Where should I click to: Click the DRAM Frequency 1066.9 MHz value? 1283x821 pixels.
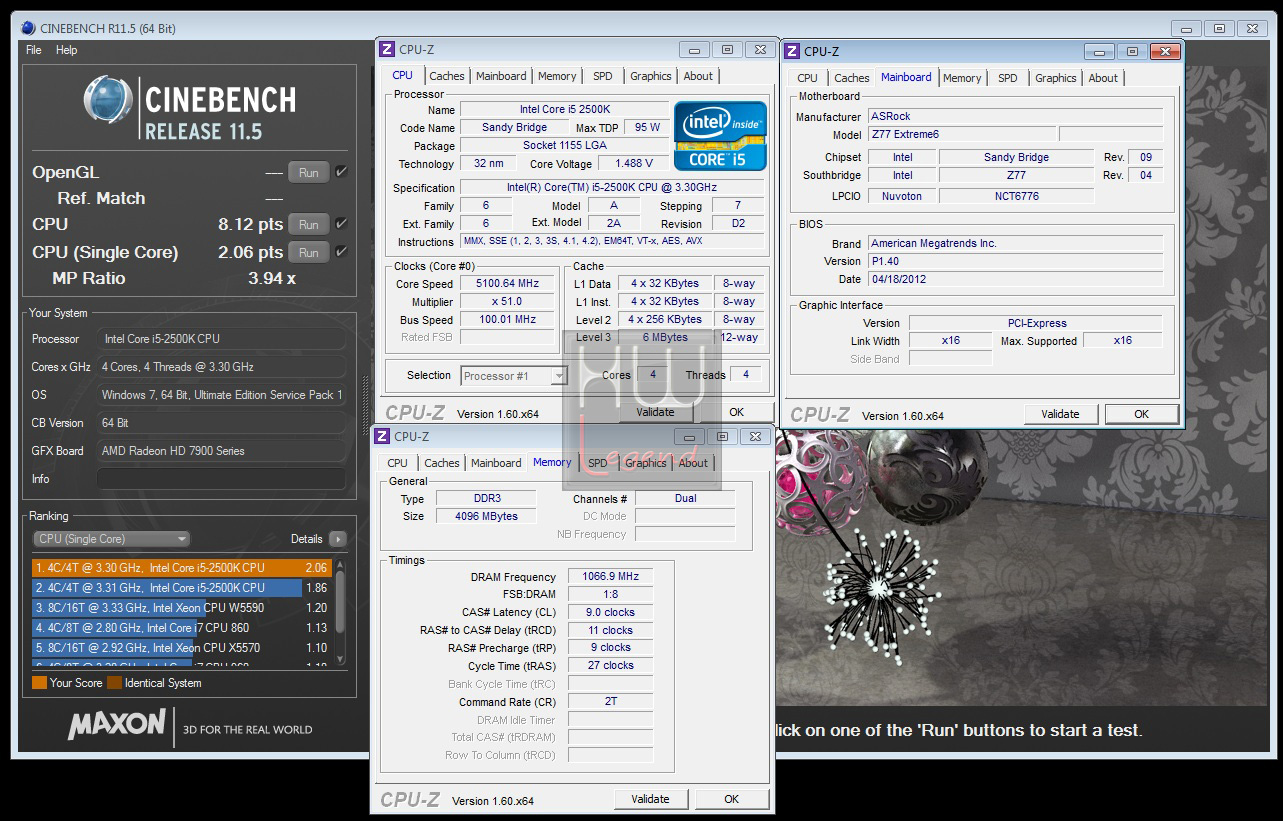coord(610,576)
